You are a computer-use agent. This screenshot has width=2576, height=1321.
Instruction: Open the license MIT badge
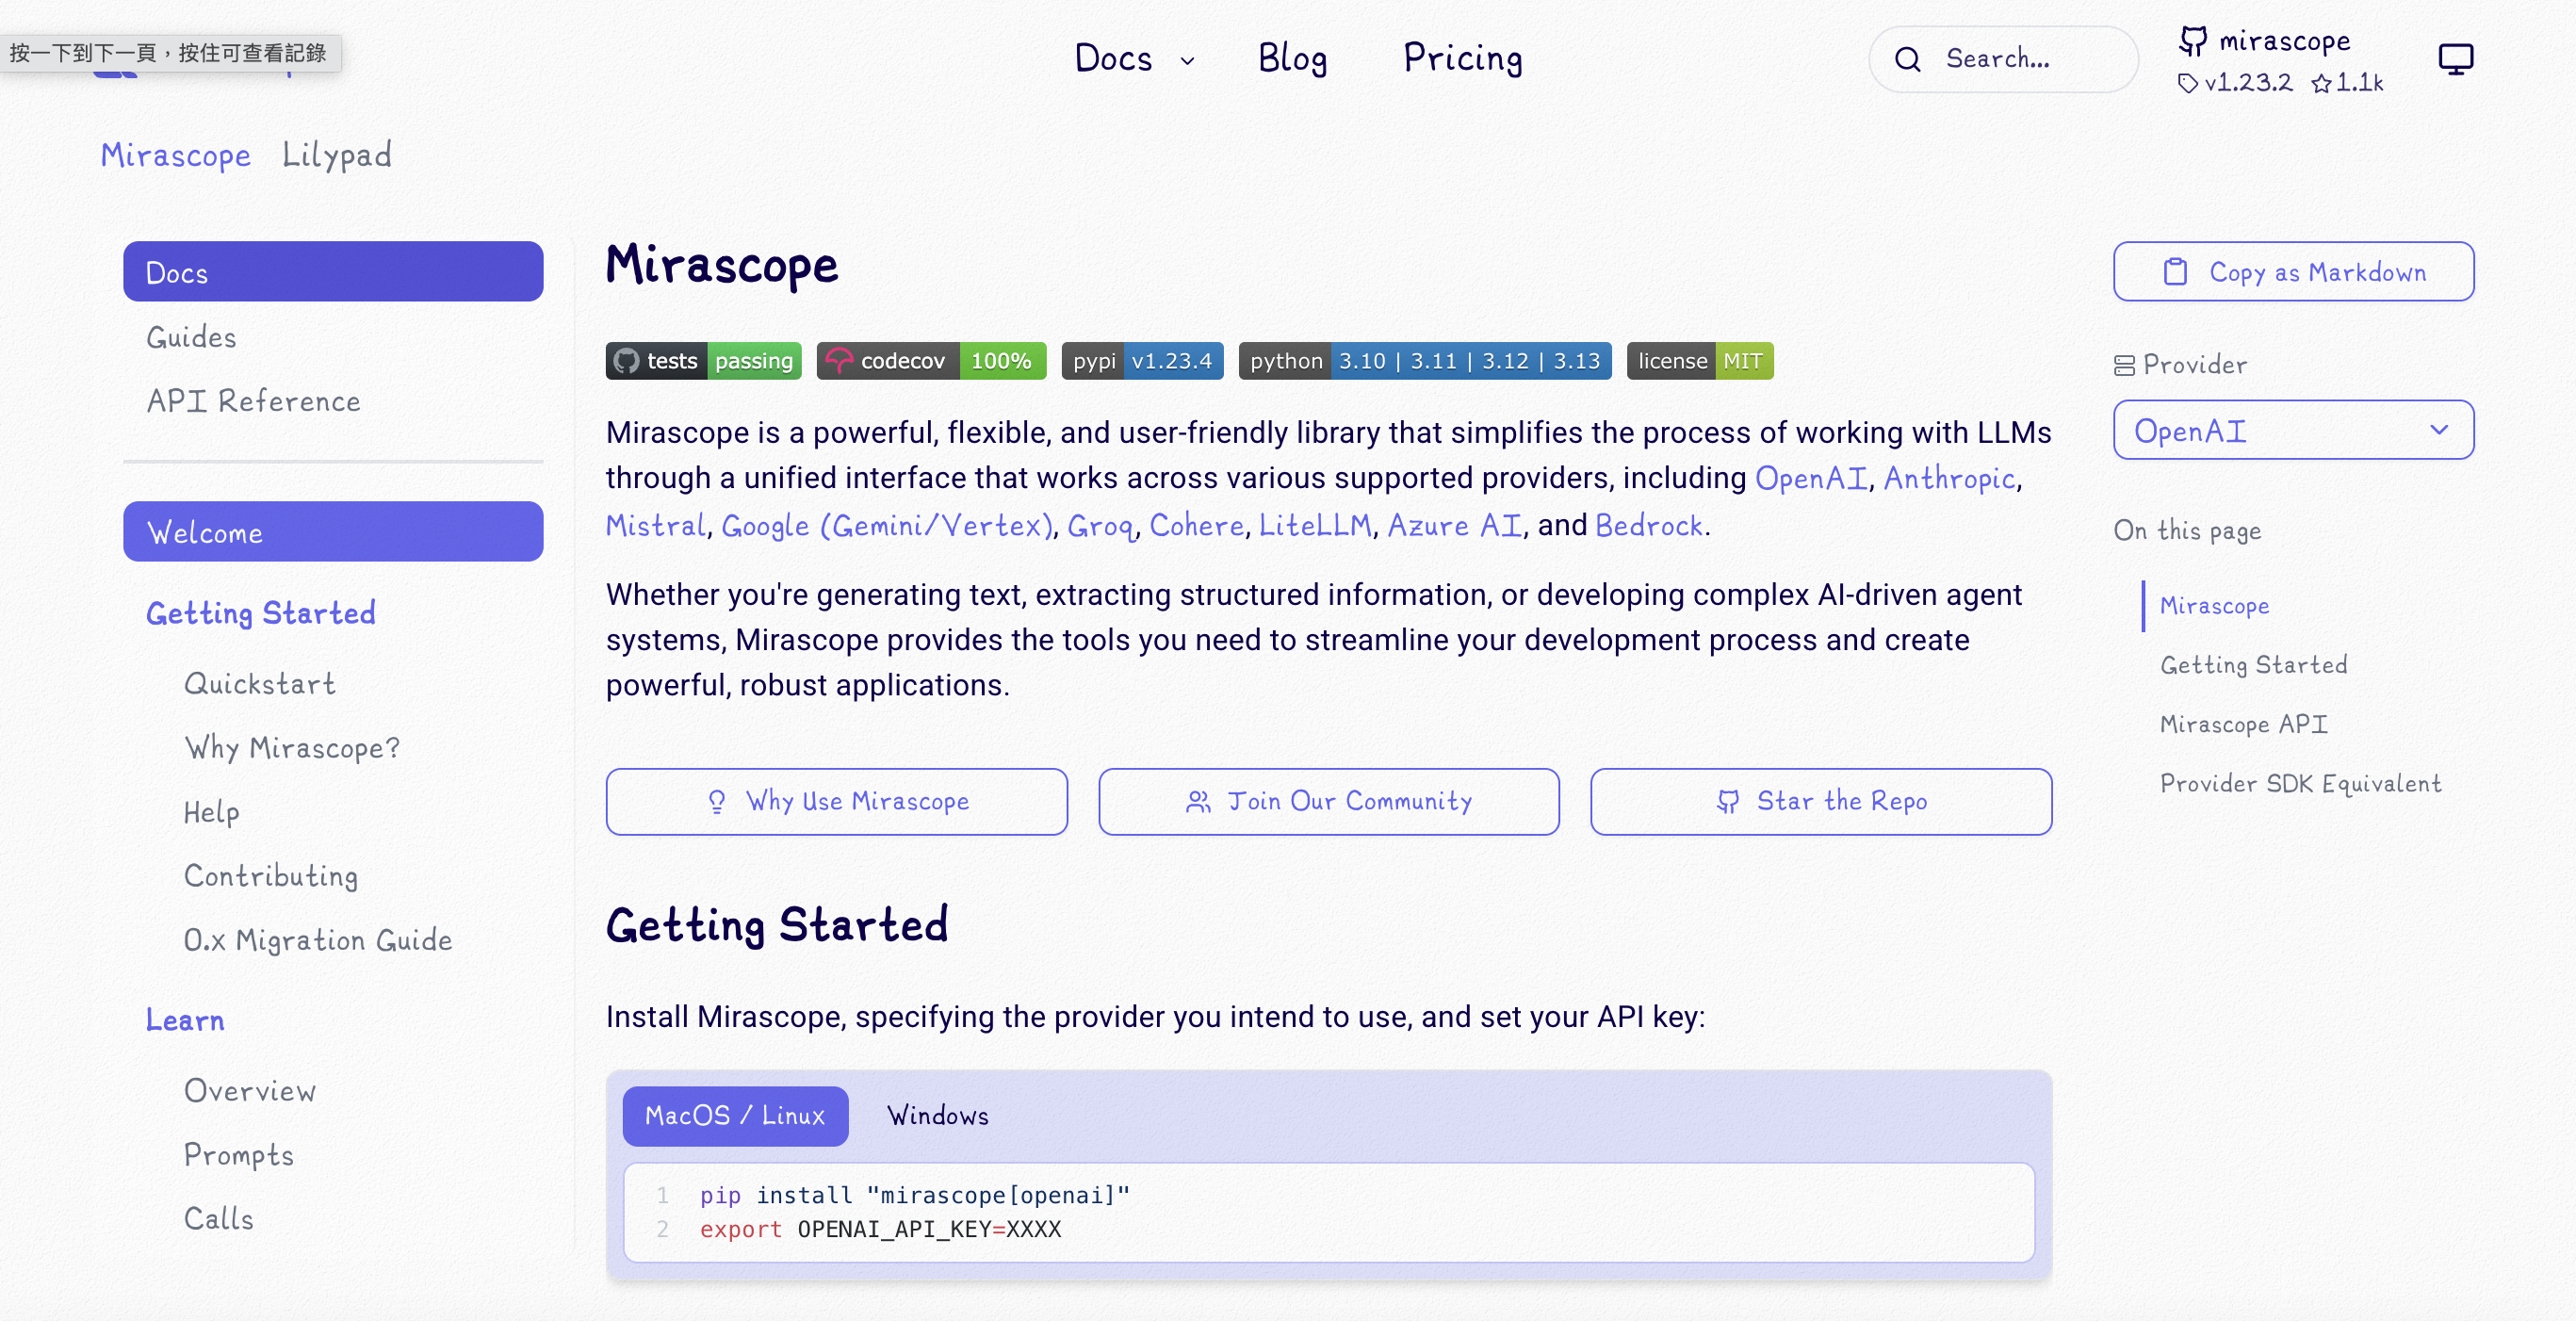point(1700,361)
